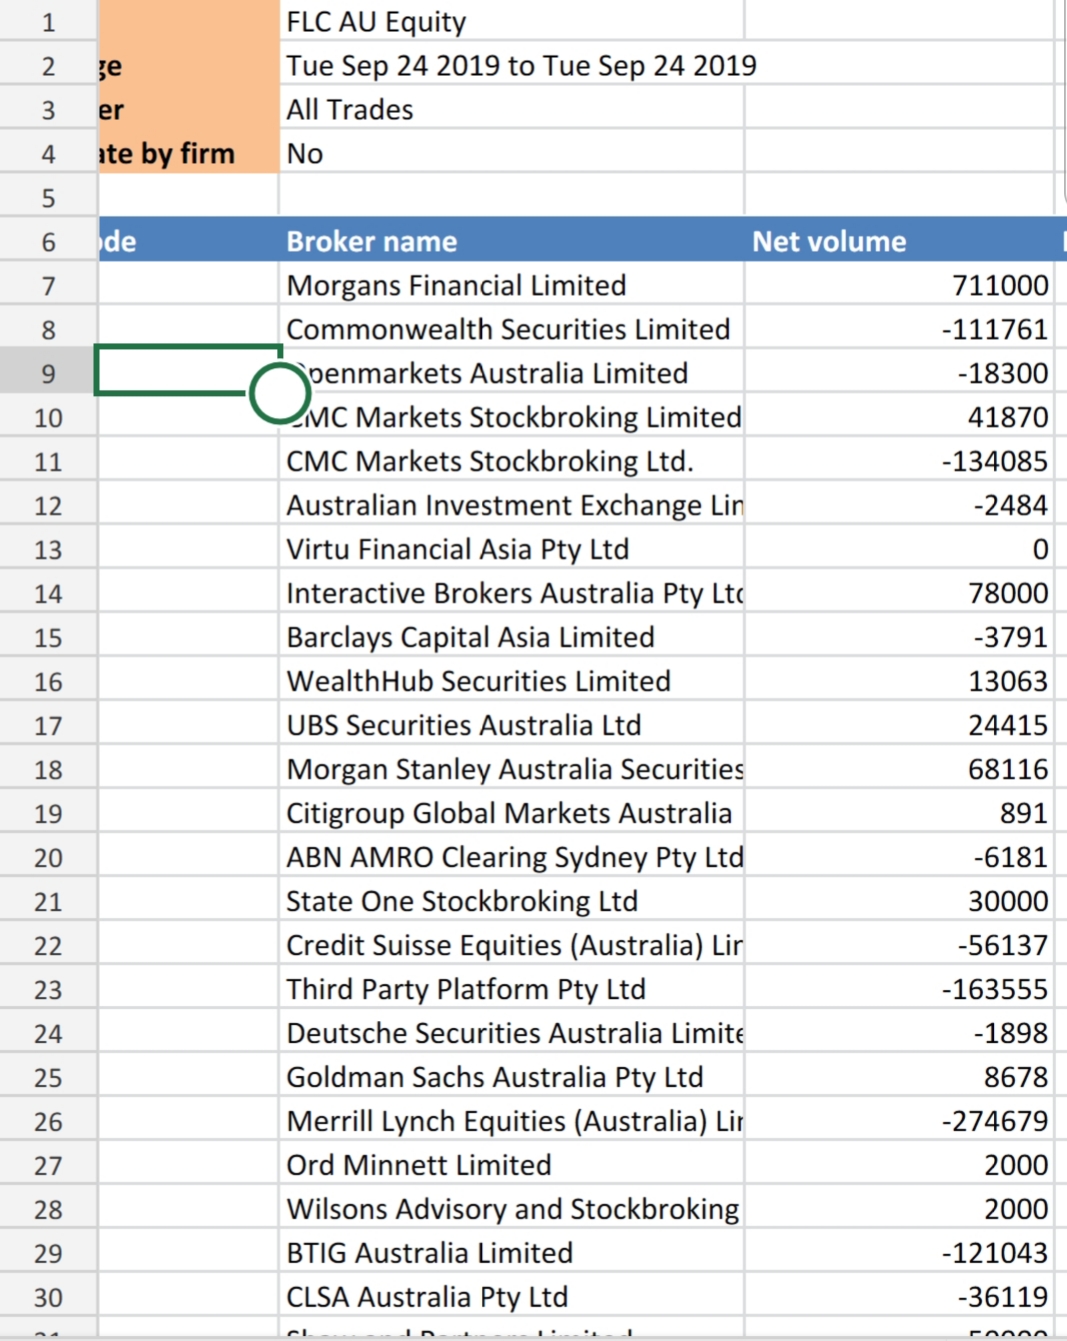
Task: Select the 'Net volume' header cell
Action: (x=899, y=241)
